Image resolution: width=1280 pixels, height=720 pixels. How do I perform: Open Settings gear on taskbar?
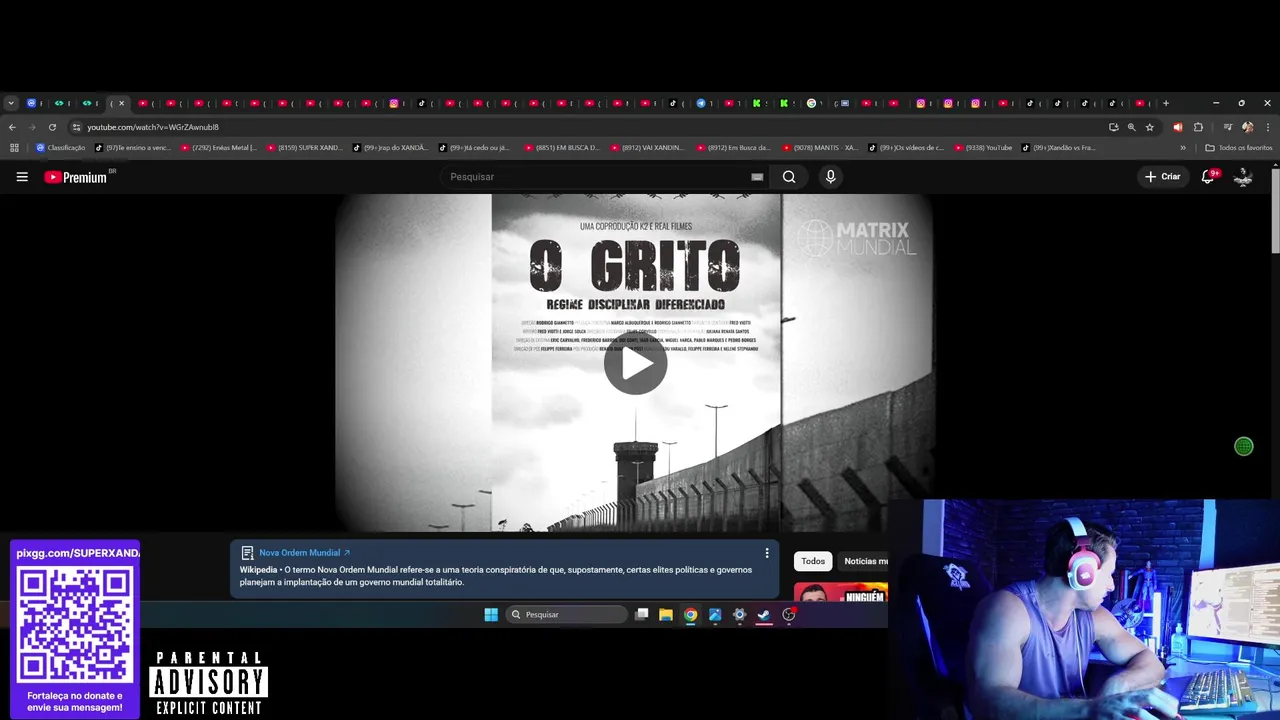pos(740,615)
